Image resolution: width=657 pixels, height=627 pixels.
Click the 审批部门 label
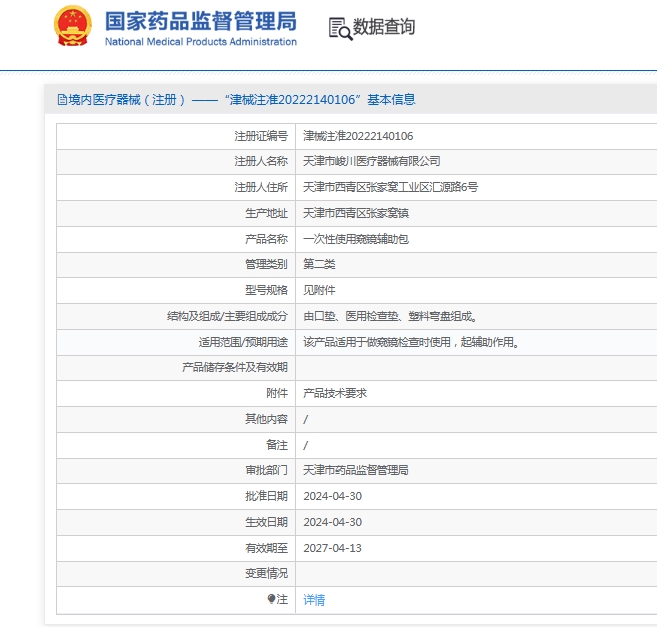coord(266,470)
